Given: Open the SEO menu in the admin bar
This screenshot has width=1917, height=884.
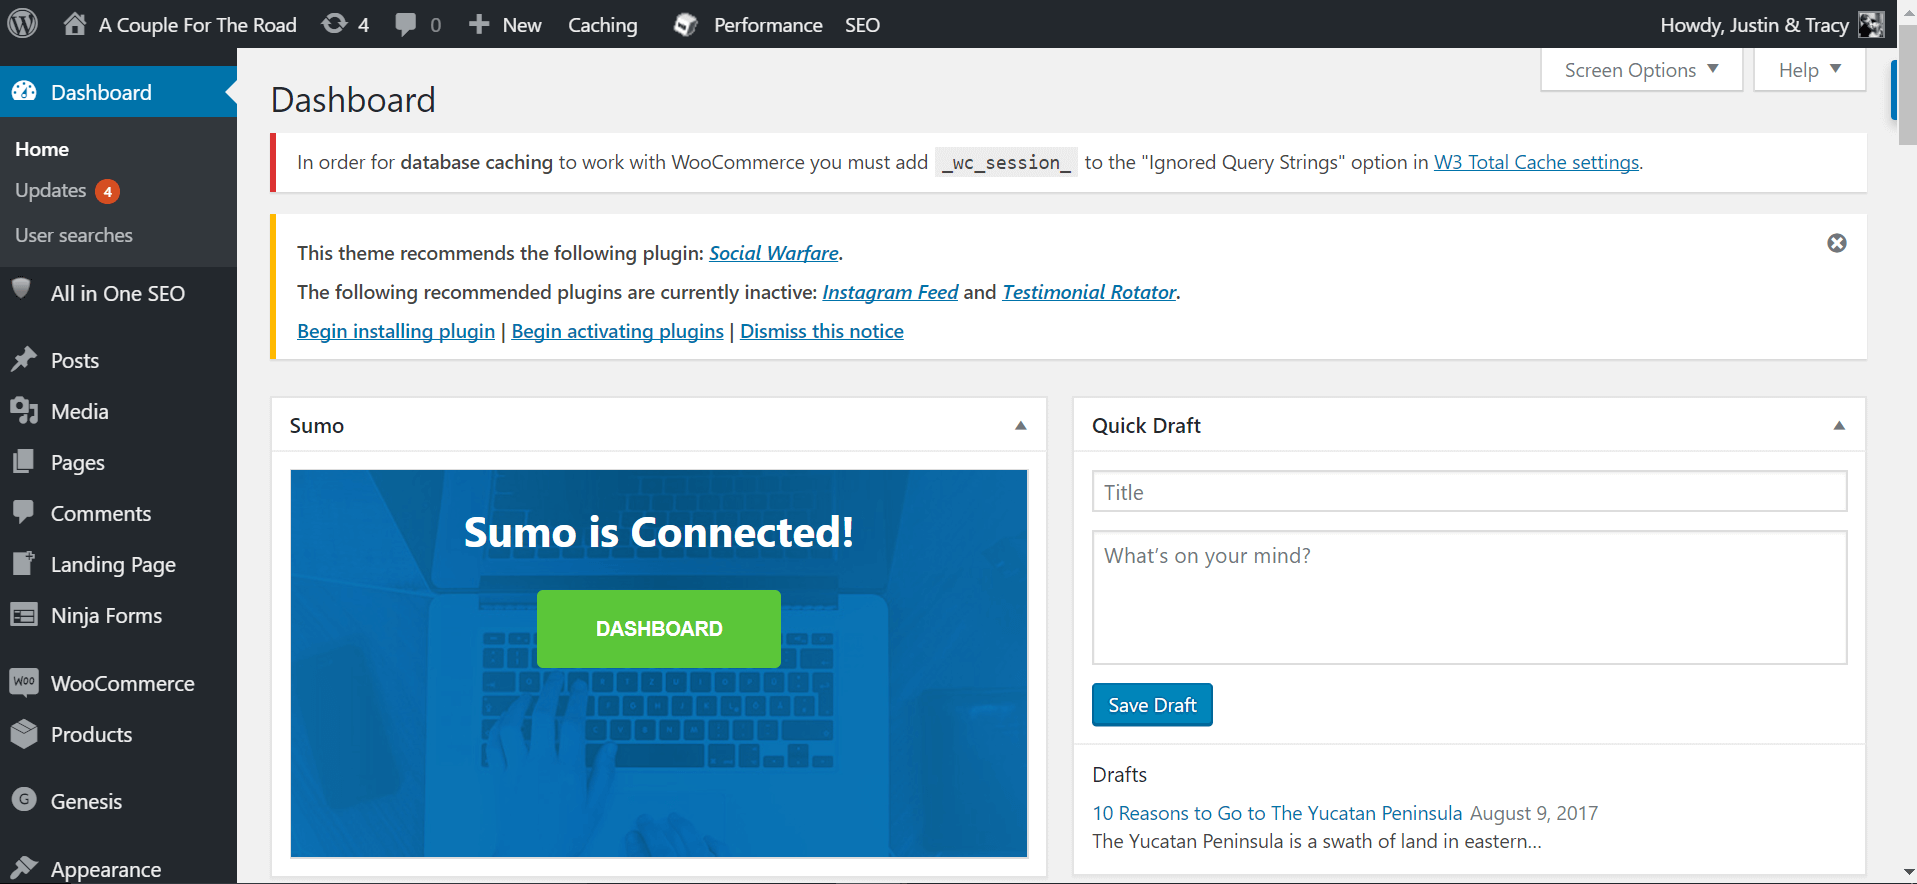Looking at the screenshot, I should 862,25.
